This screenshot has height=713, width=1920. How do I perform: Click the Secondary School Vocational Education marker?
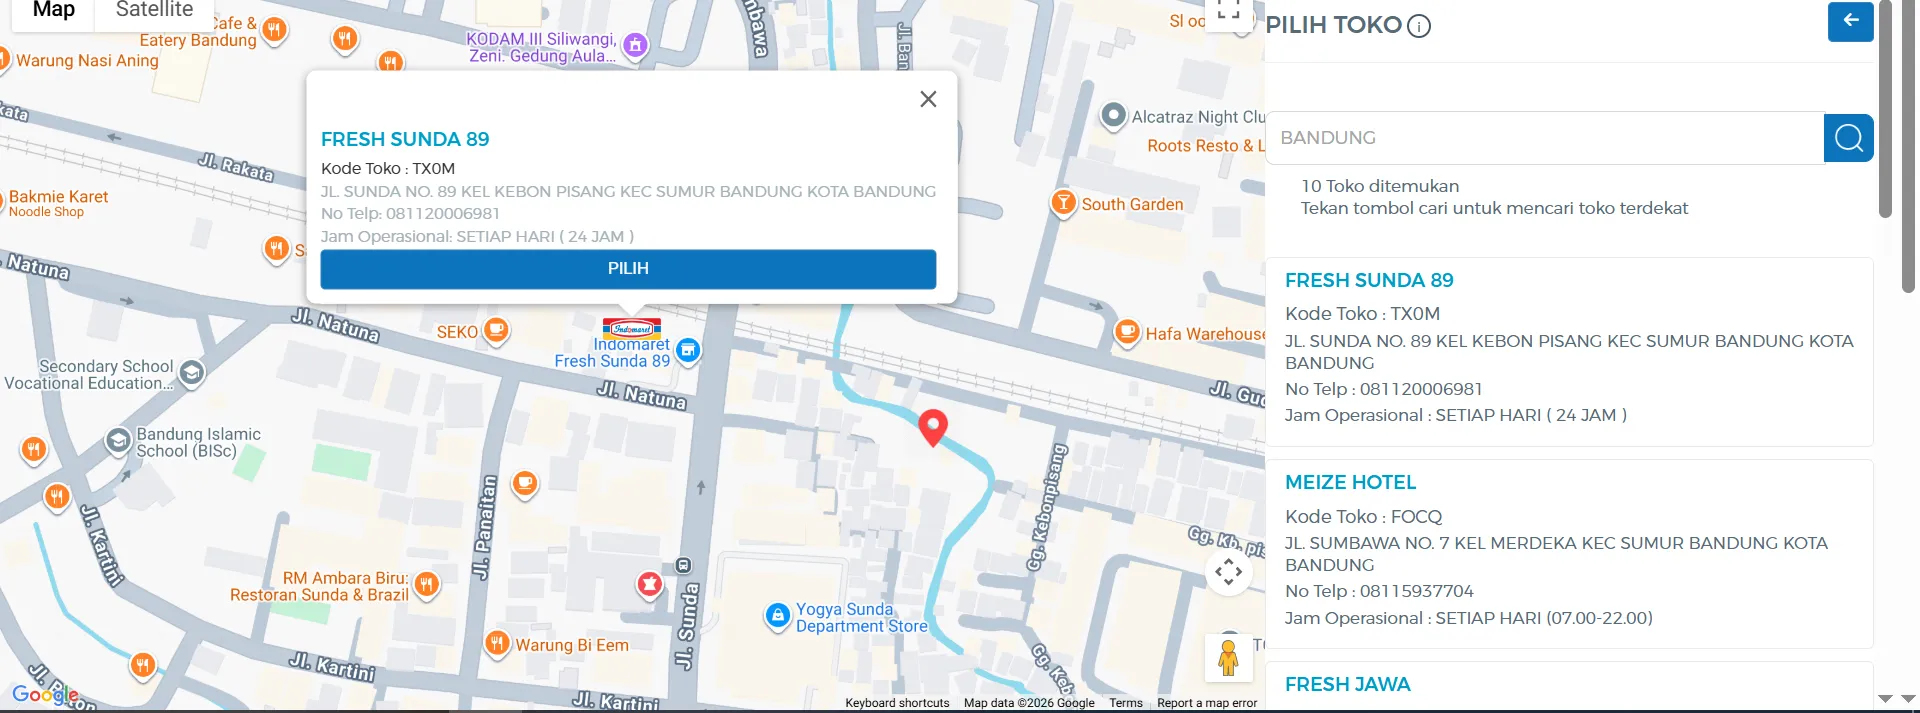tap(192, 373)
